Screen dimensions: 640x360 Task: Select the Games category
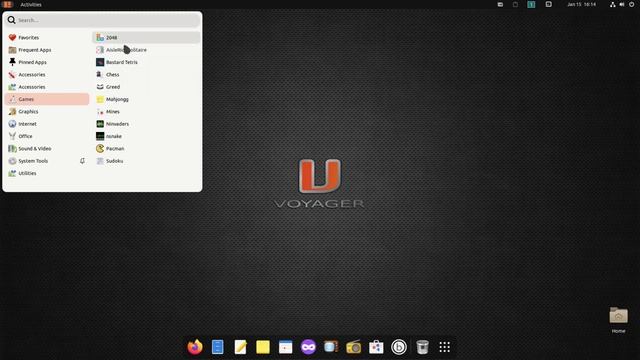(x=47, y=99)
